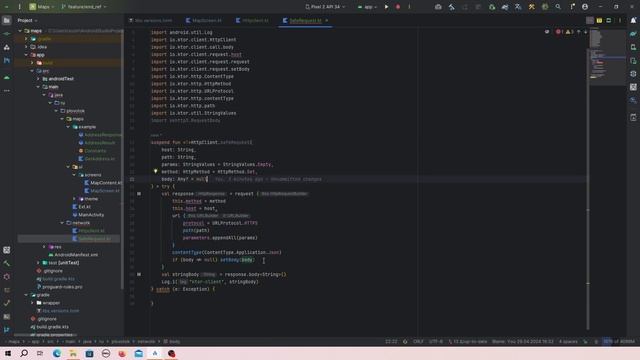Open Terminal tool window in left sidebar

click(x=7, y=316)
